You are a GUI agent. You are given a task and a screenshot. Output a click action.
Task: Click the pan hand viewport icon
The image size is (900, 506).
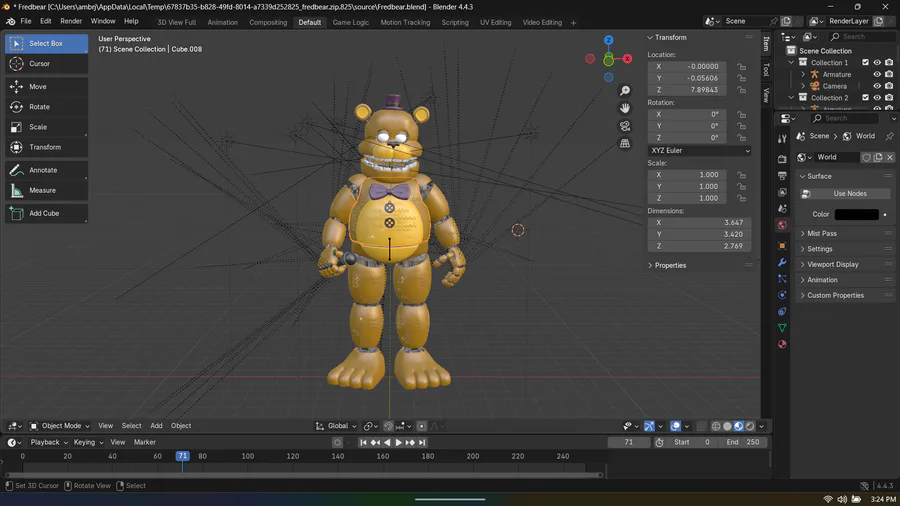[624, 108]
